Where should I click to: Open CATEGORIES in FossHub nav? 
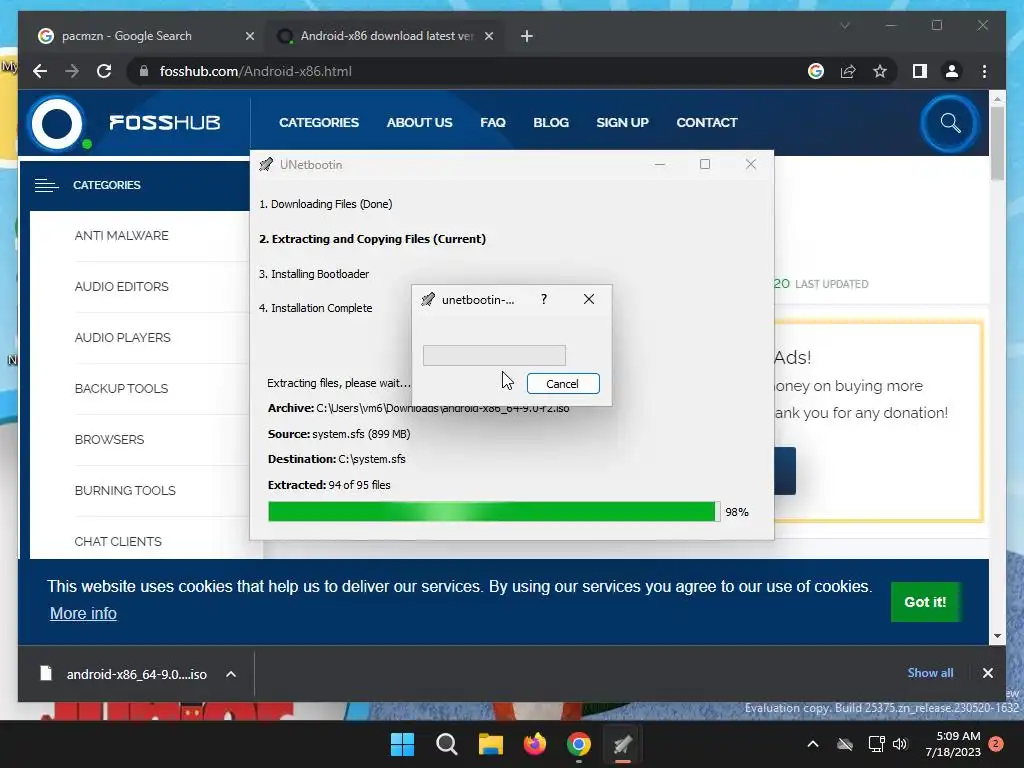pos(319,123)
